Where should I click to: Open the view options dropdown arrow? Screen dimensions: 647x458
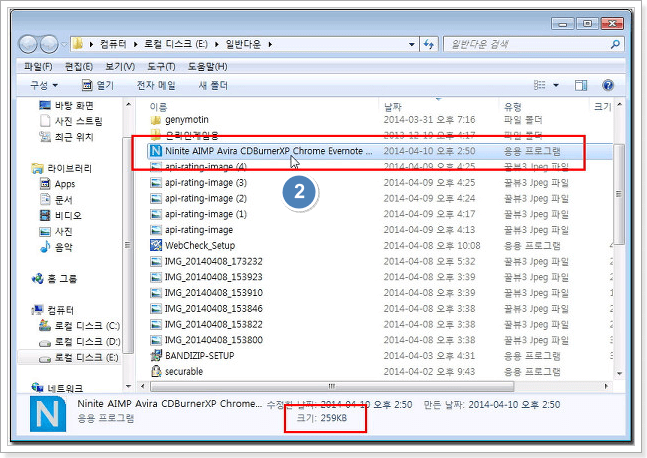(556, 85)
